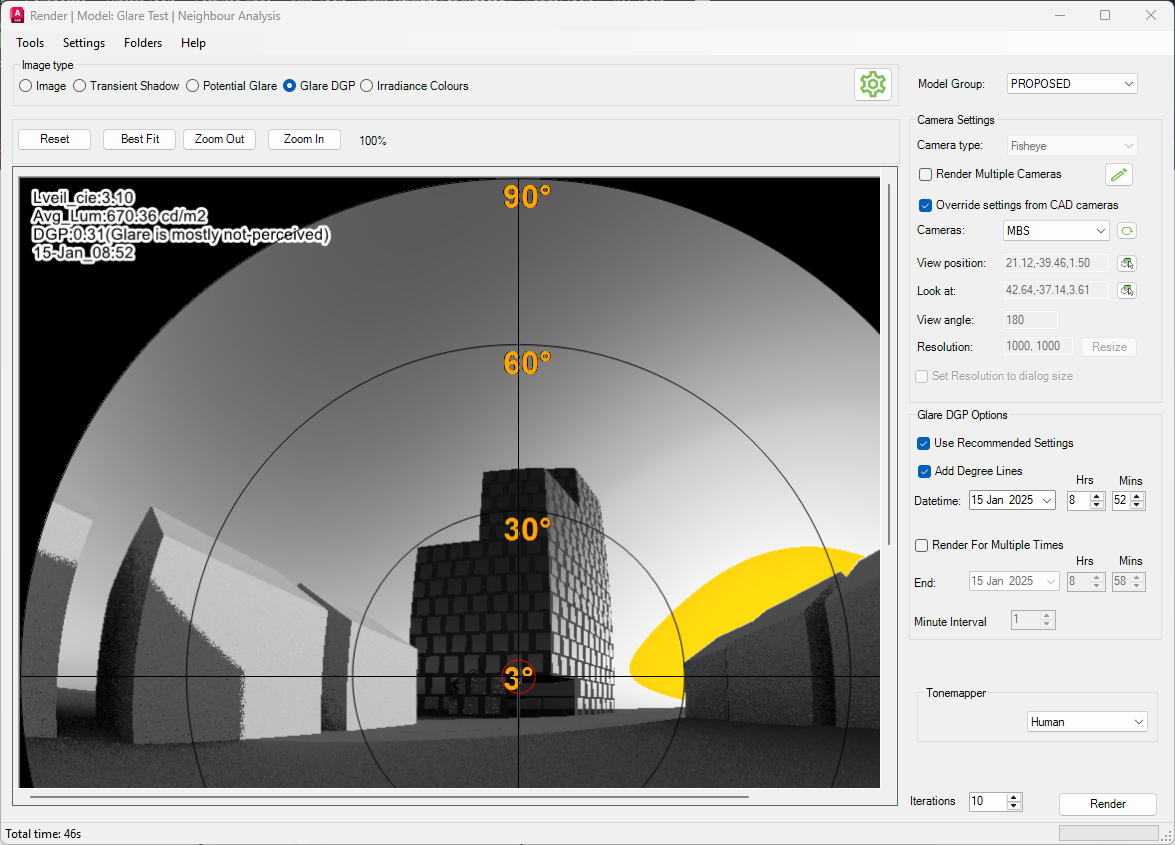Click the 'Total time: 46s' status text
1175x845 pixels.
[x=43, y=834]
